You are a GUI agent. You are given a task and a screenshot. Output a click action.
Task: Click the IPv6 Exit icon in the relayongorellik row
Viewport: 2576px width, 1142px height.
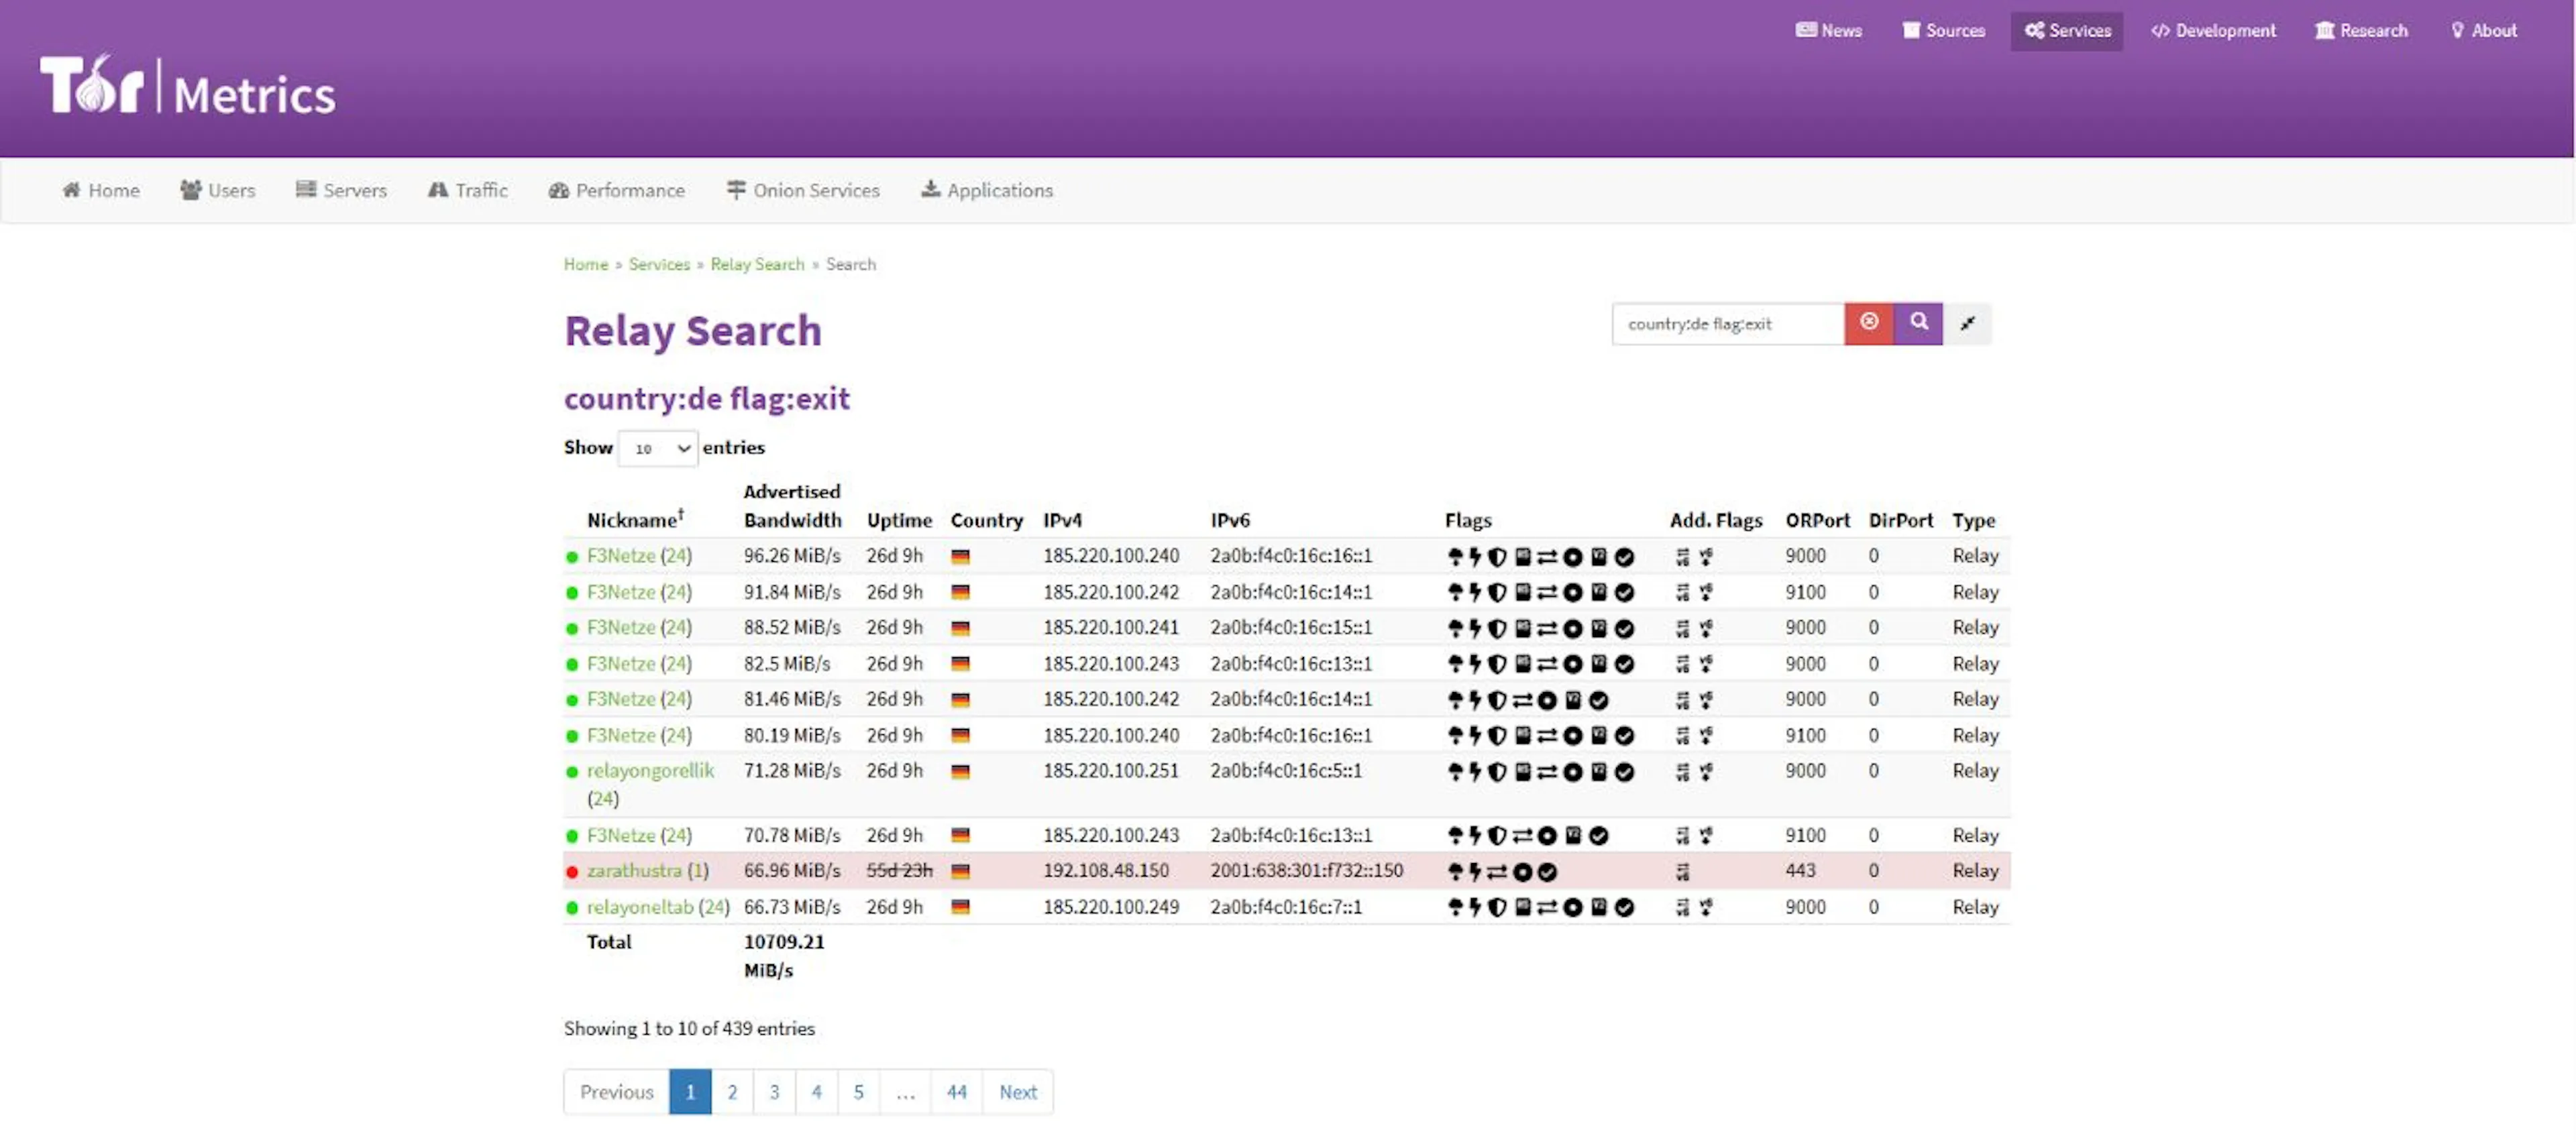[x=1706, y=772]
